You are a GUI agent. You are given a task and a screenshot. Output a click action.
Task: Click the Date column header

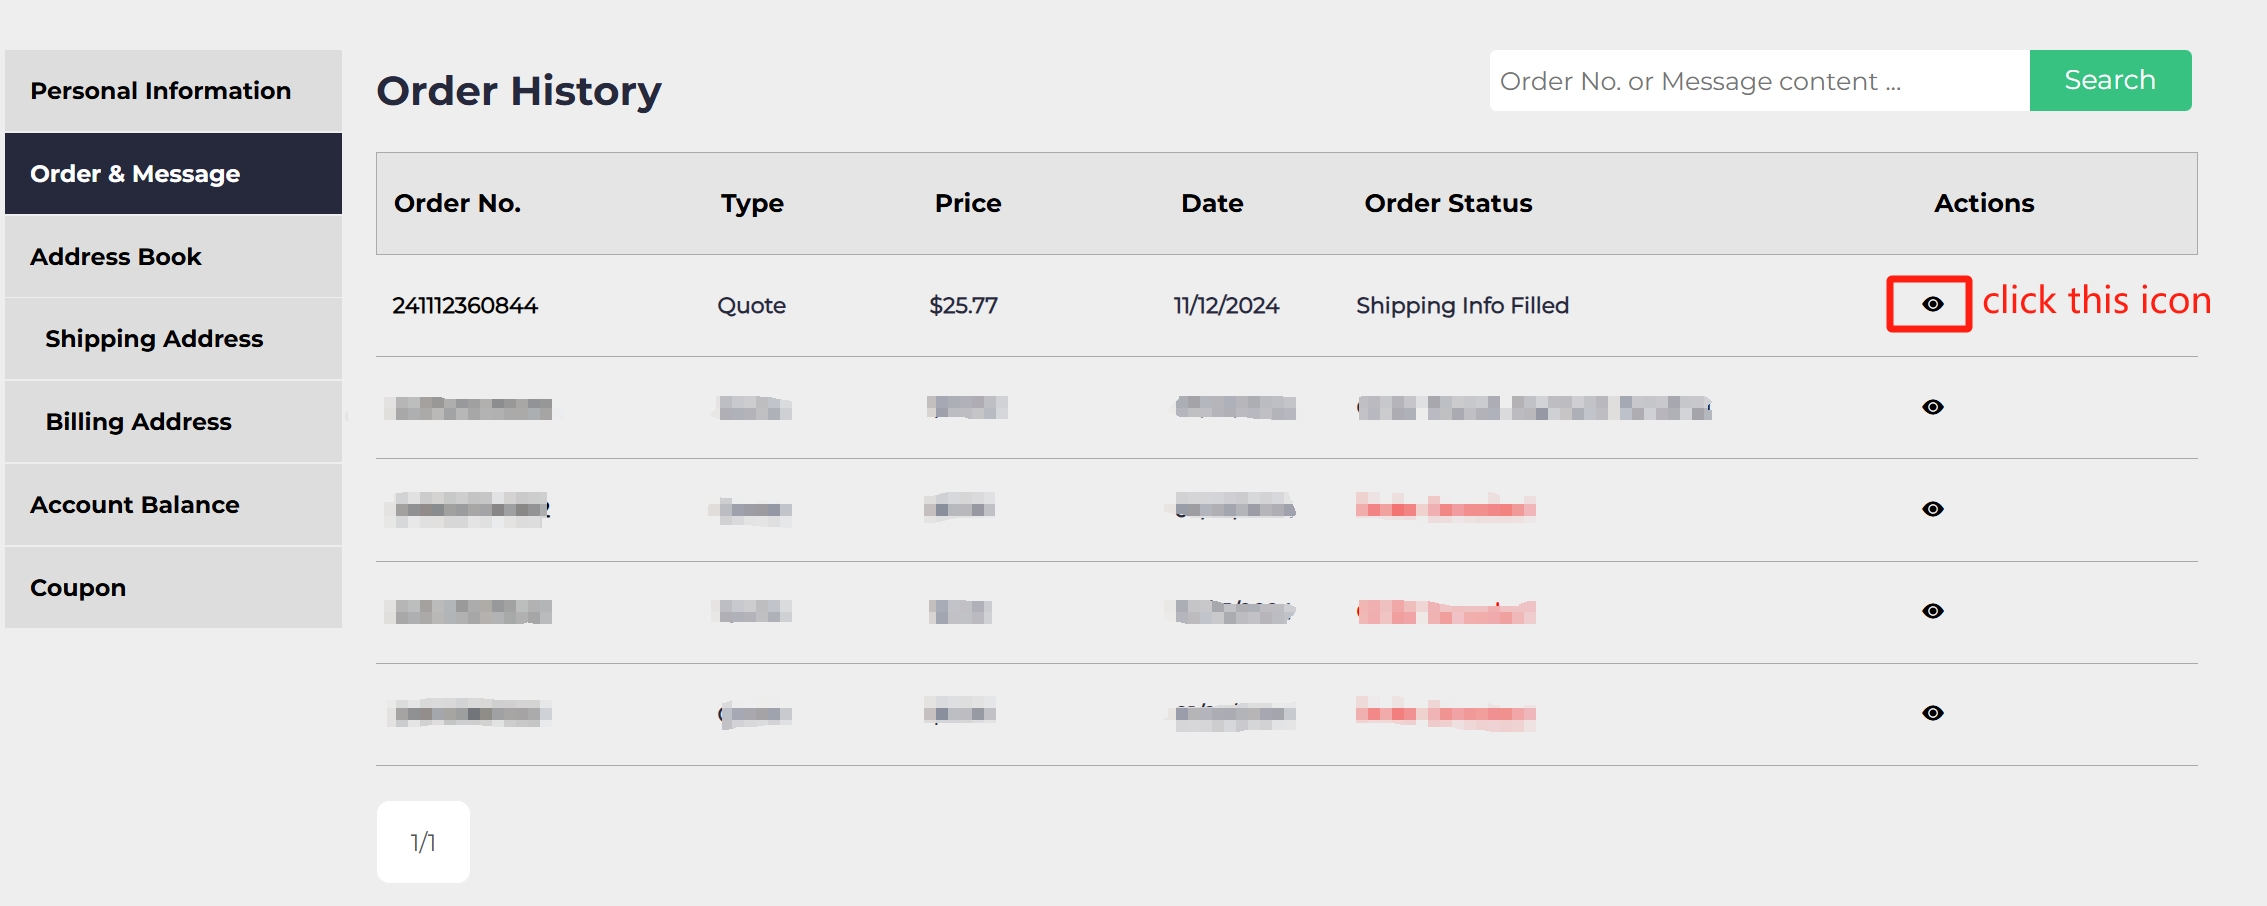click(1211, 203)
